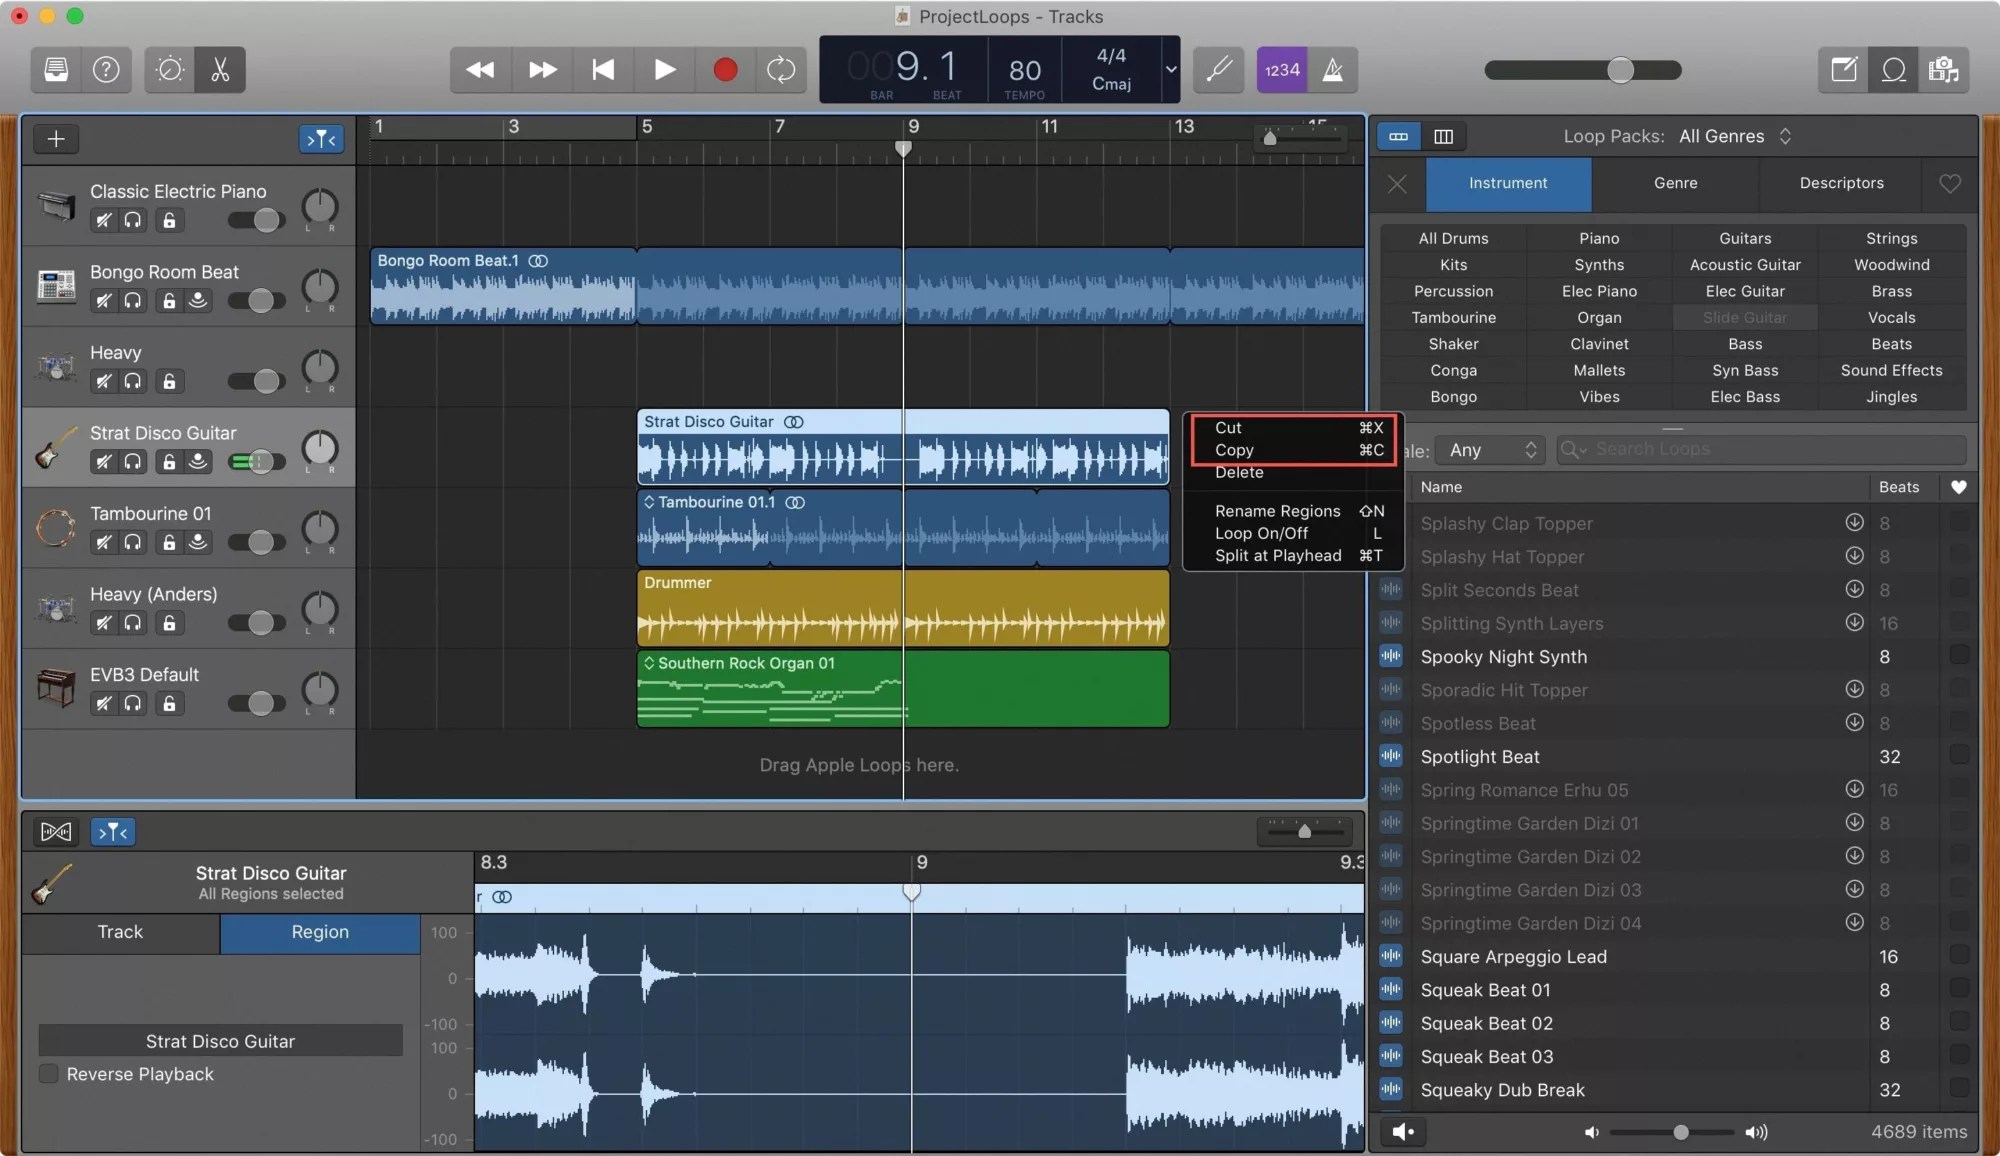Open the Editors view with the scissors icon
This screenshot has width=2000, height=1156.
click(x=219, y=69)
